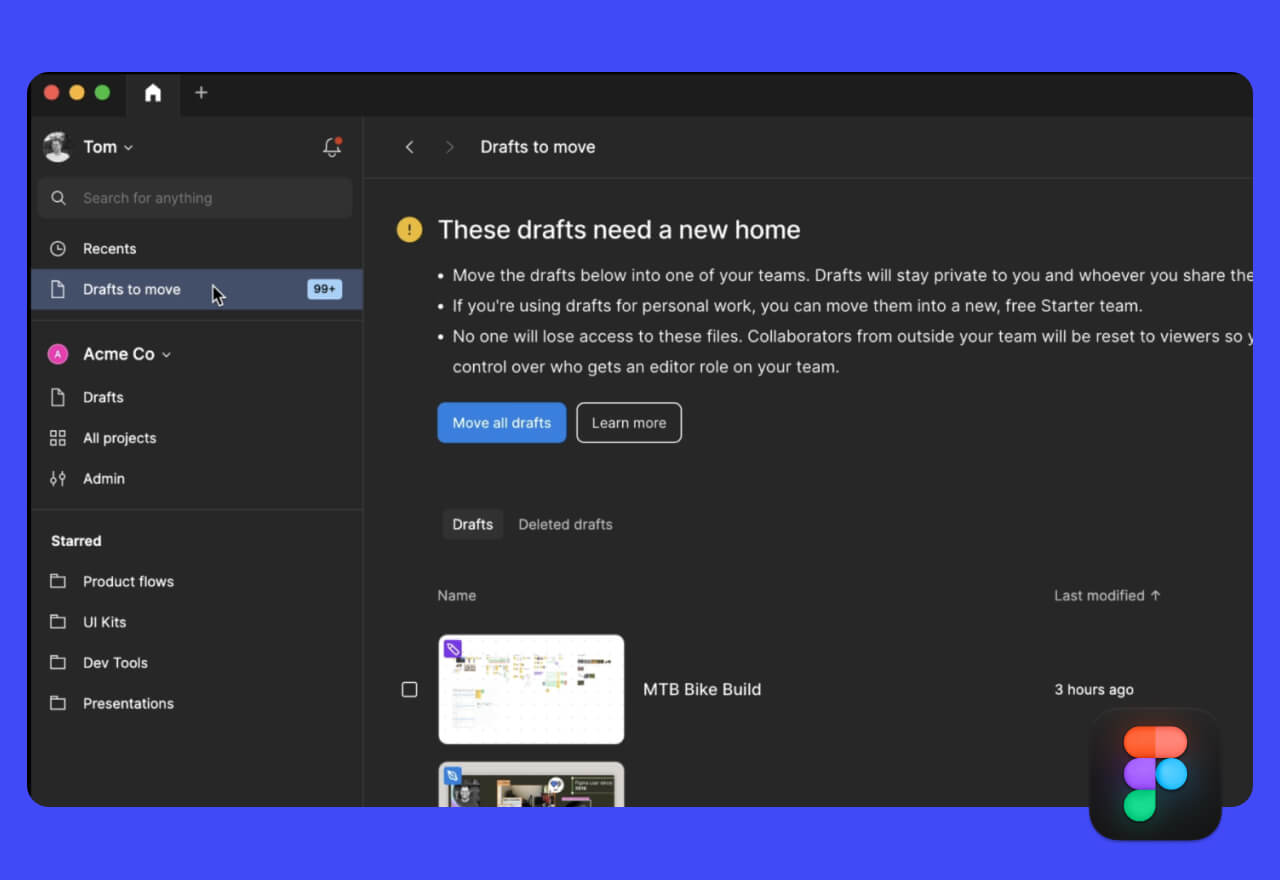Click the Admin sliders icon

pos(58,479)
